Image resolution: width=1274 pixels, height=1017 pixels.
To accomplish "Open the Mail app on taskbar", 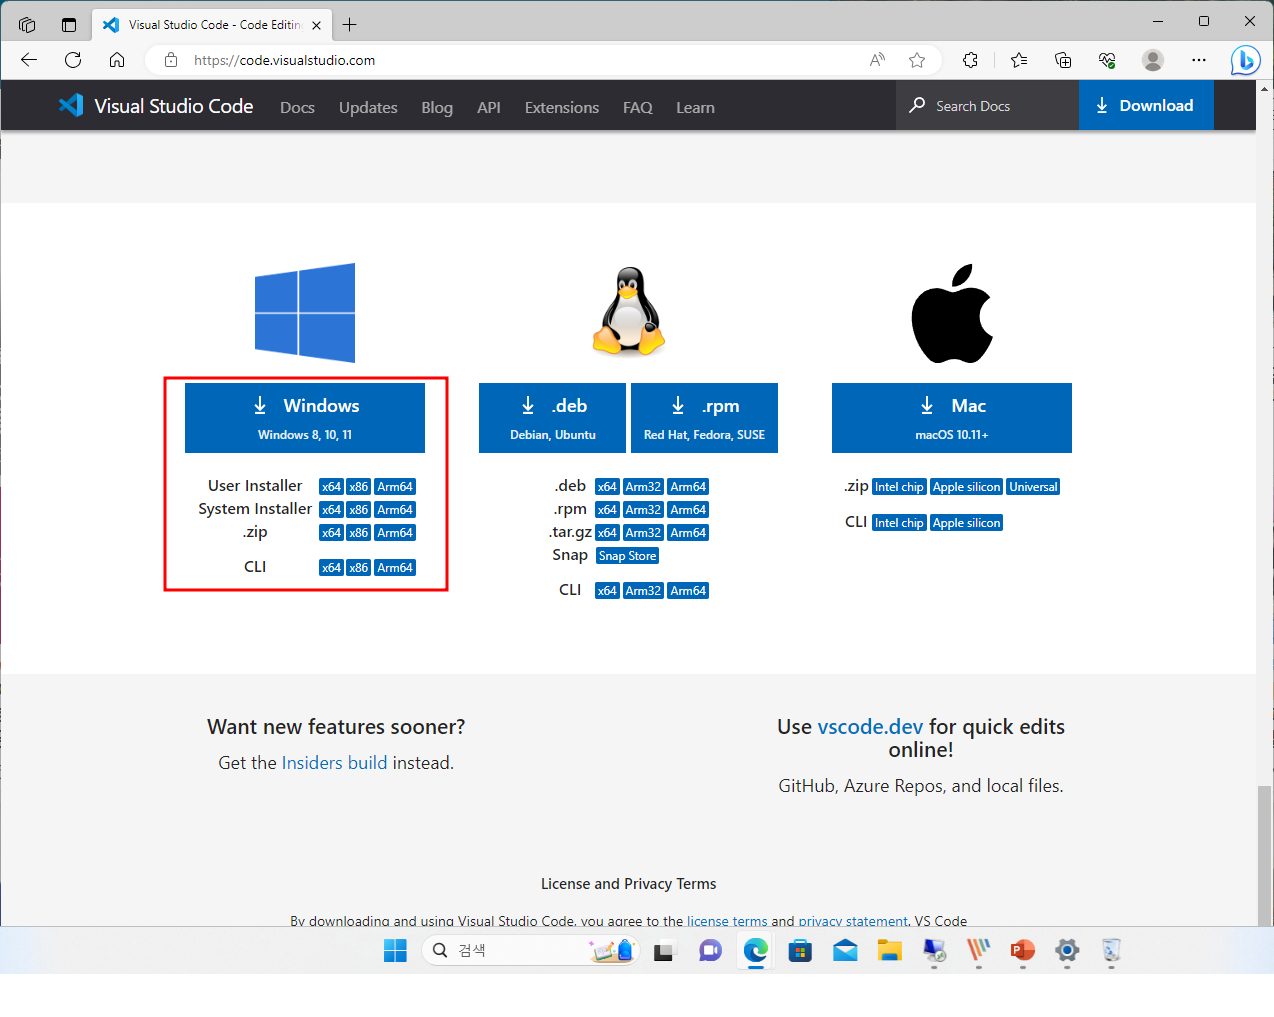I will pyautogui.click(x=845, y=950).
